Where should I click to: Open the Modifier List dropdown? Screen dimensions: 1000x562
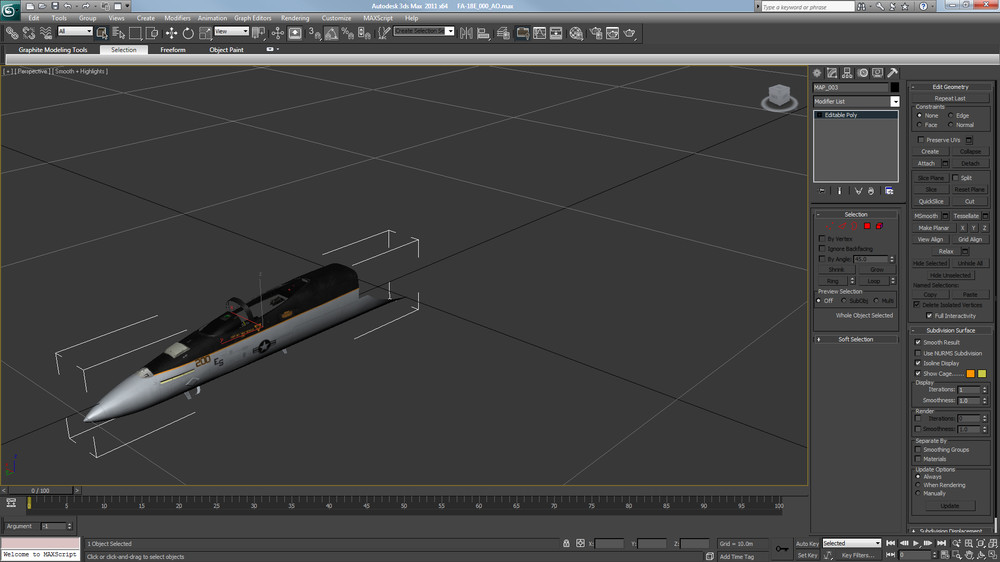pyautogui.click(x=895, y=102)
